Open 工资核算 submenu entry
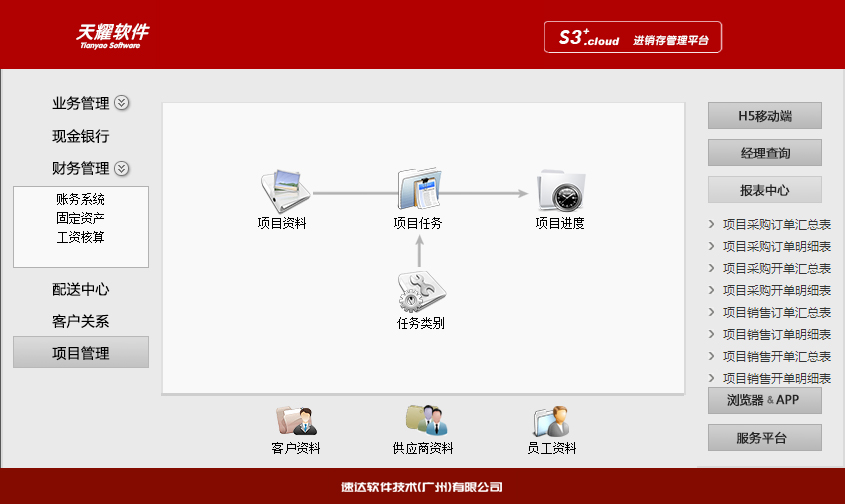 click(x=81, y=237)
